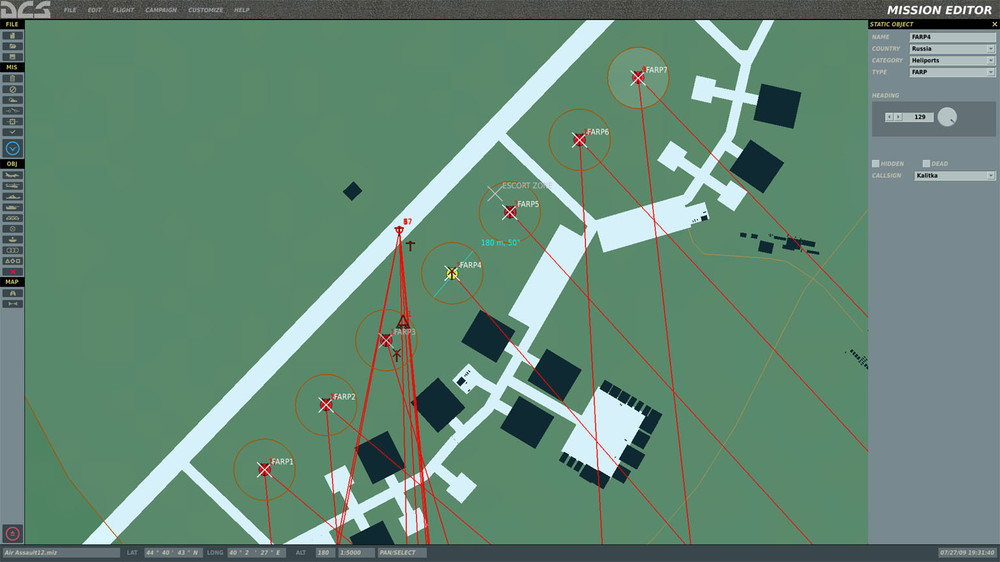Click the PAN/SELECT mode indicator
Screen dimensions: 1000x562
[x=402, y=552]
